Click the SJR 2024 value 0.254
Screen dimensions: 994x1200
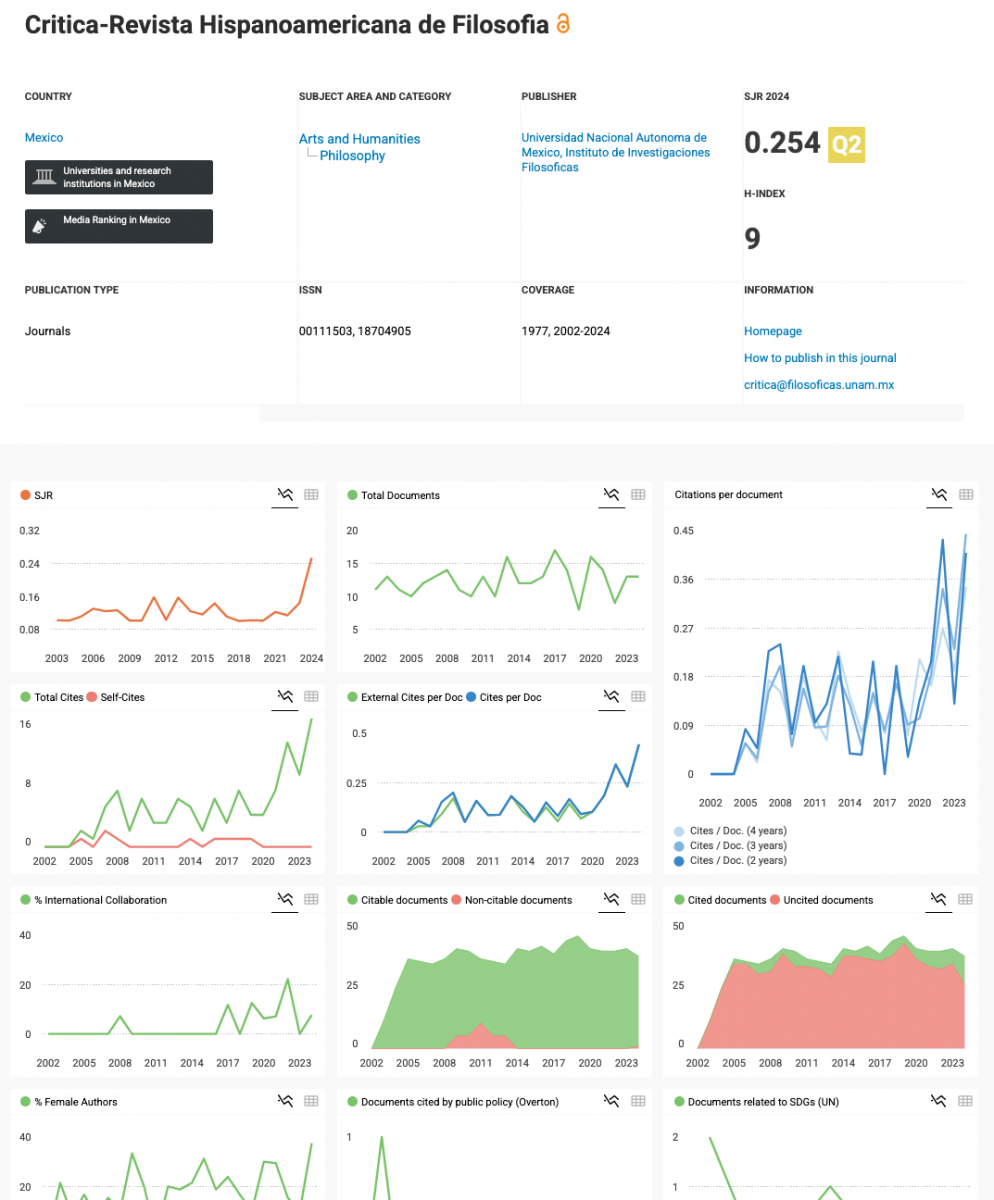click(782, 143)
